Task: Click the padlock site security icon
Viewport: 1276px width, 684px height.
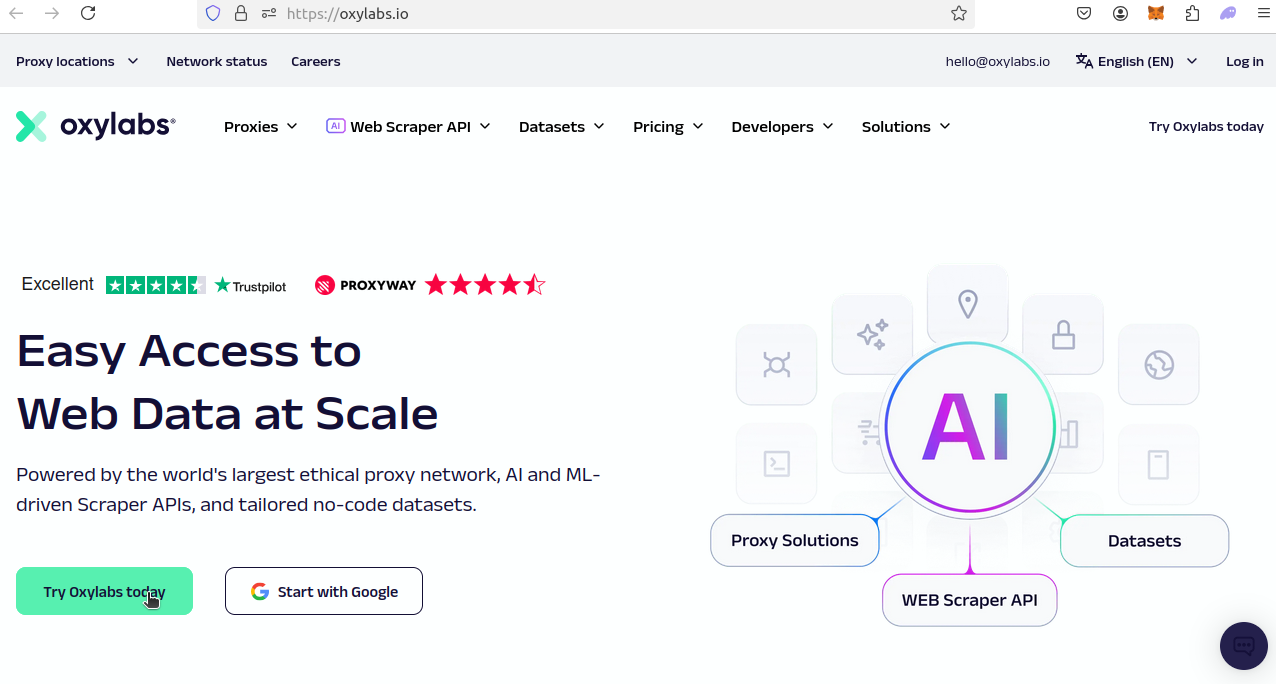Action: tap(240, 13)
